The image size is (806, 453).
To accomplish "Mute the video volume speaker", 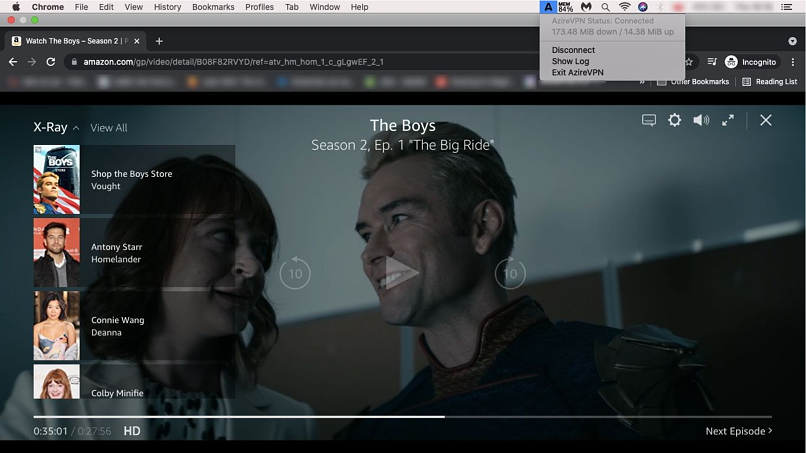I will tap(701, 120).
